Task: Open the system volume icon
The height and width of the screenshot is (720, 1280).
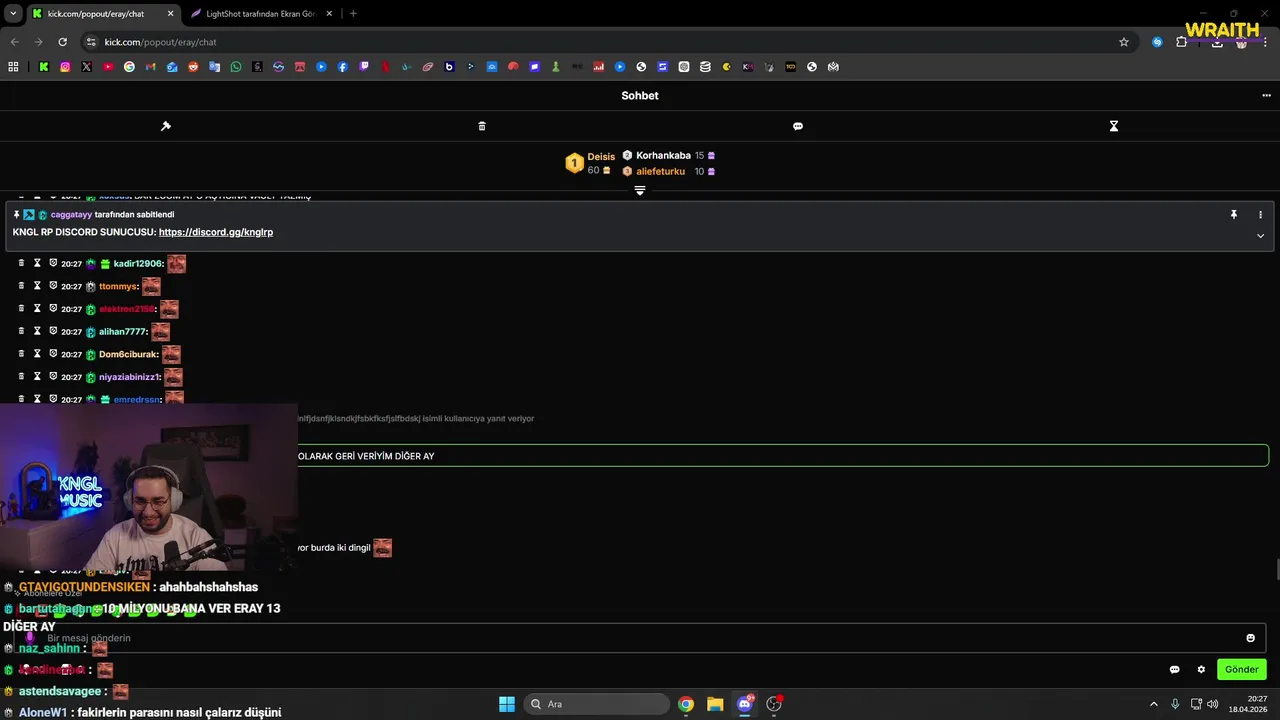Action: [1212, 704]
